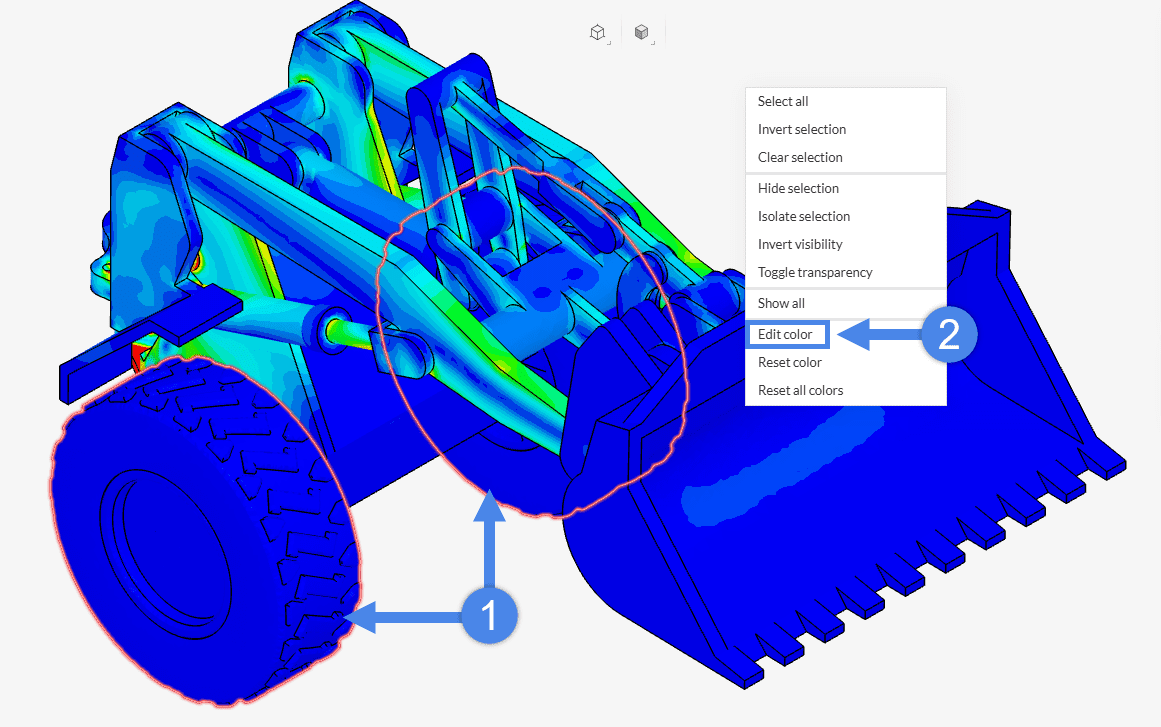Click the blue numbered circle marker 2
This screenshot has width=1161, height=727.
(x=948, y=335)
